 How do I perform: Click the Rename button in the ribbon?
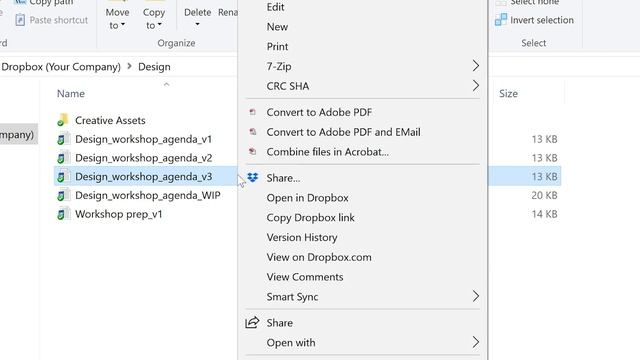click(228, 12)
